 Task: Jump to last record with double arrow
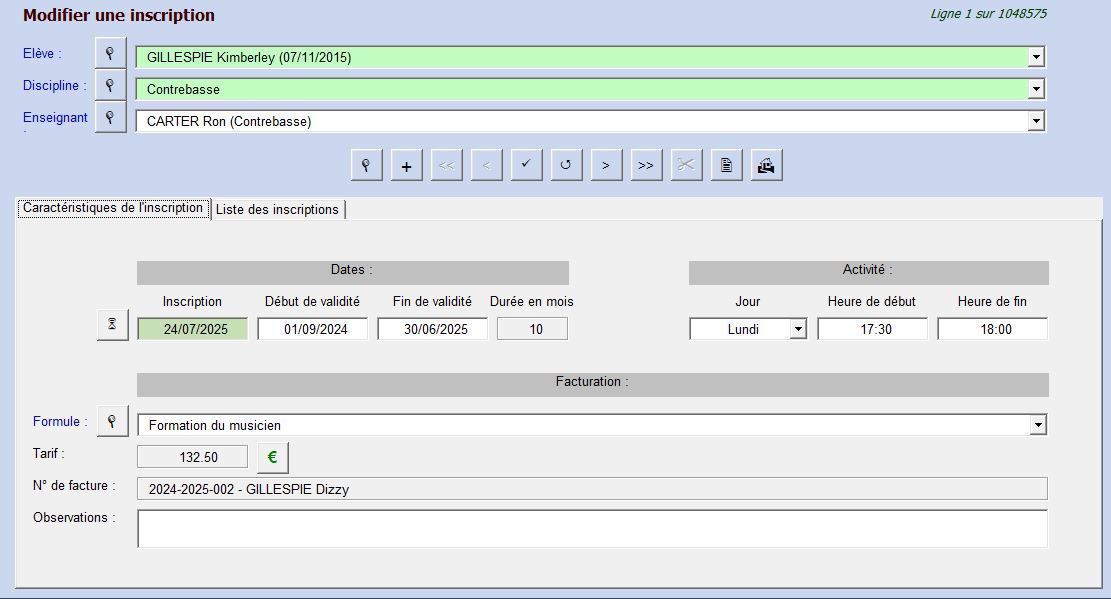[x=646, y=166]
